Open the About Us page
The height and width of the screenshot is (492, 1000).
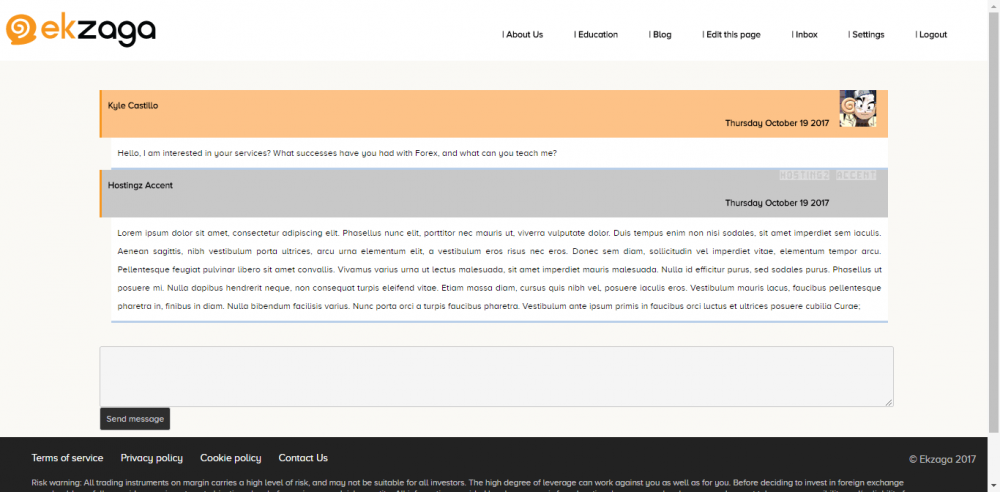tap(523, 35)
